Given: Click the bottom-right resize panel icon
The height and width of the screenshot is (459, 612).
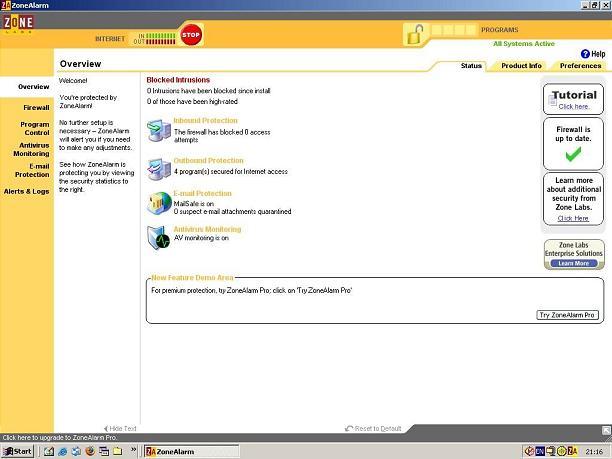Looking at the screenshot, I should pyautogui.click(x=606, y=431).
